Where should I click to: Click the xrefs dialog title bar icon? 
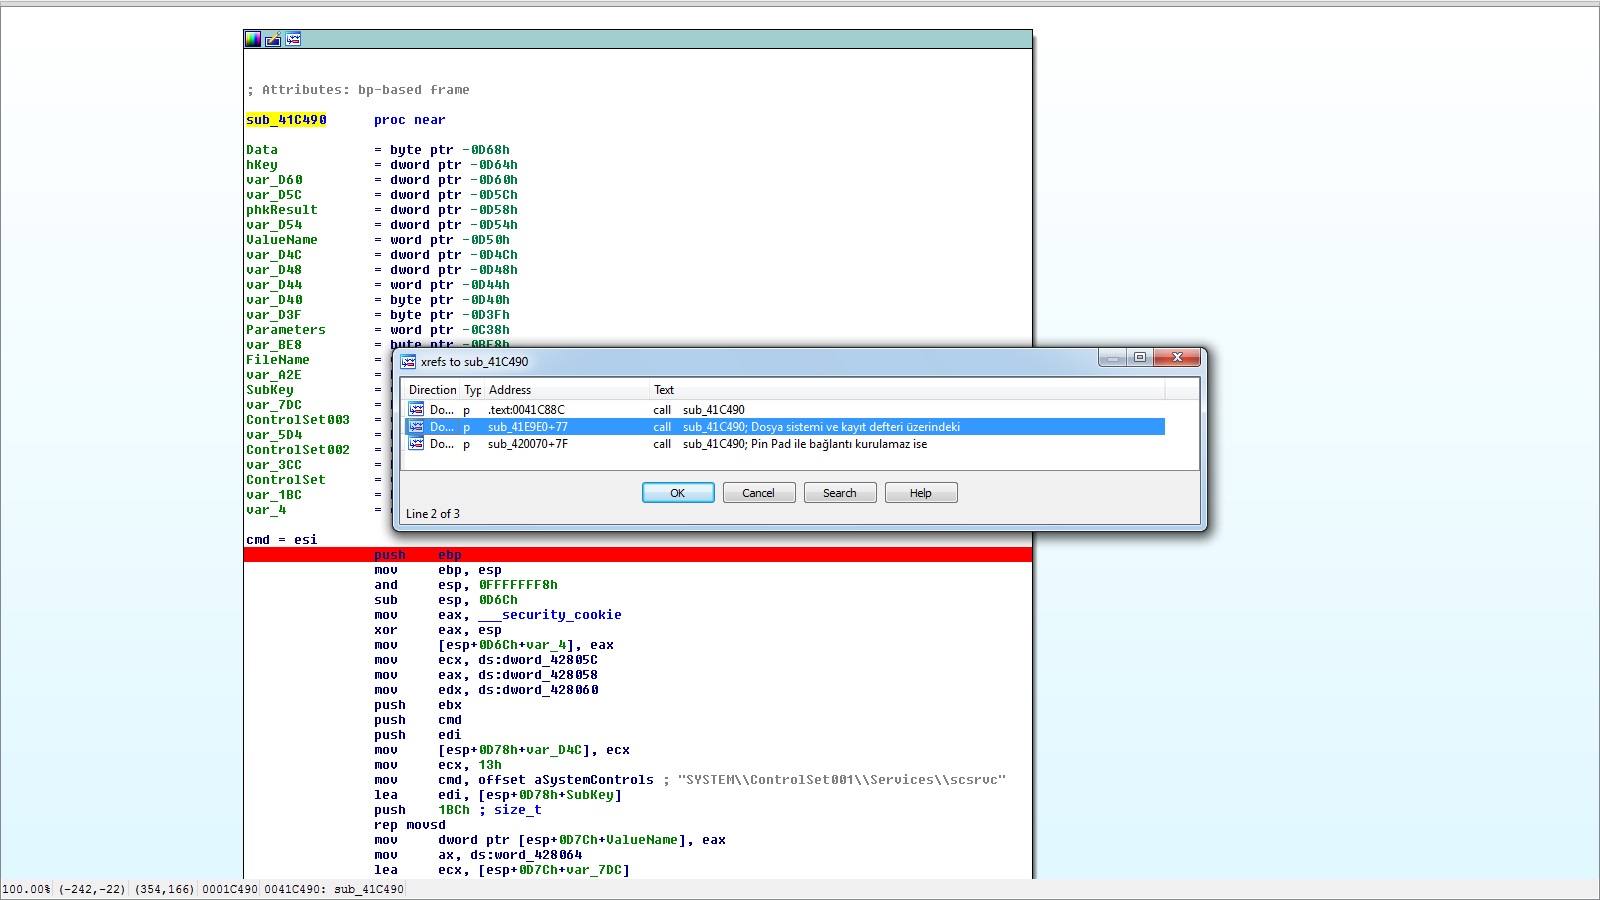pyautogui.click(x=408, y=362)
